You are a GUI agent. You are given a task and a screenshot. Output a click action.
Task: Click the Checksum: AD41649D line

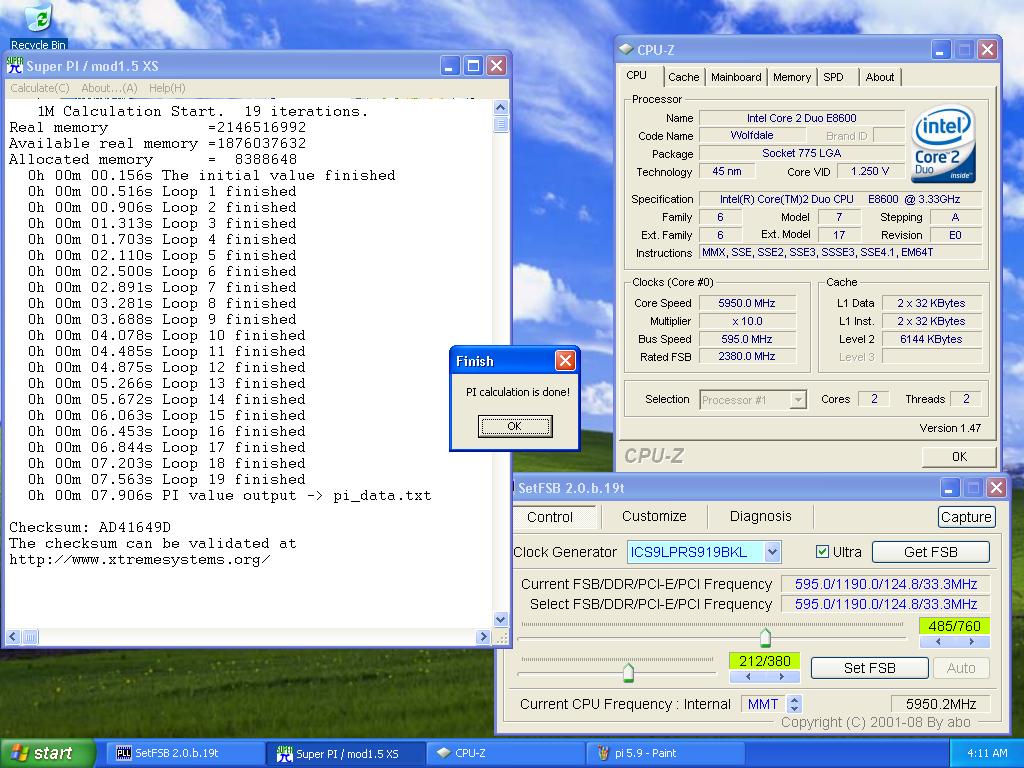pyautogui.click(x=89, y=527)
